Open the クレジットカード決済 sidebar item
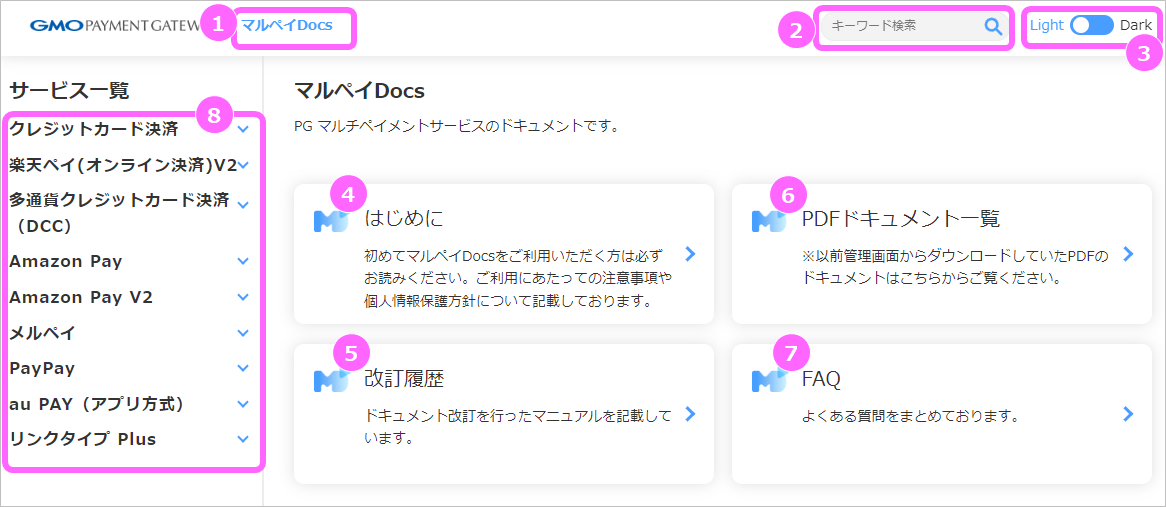This screenshot has height=507, width=1166. (x=94, y=129)
